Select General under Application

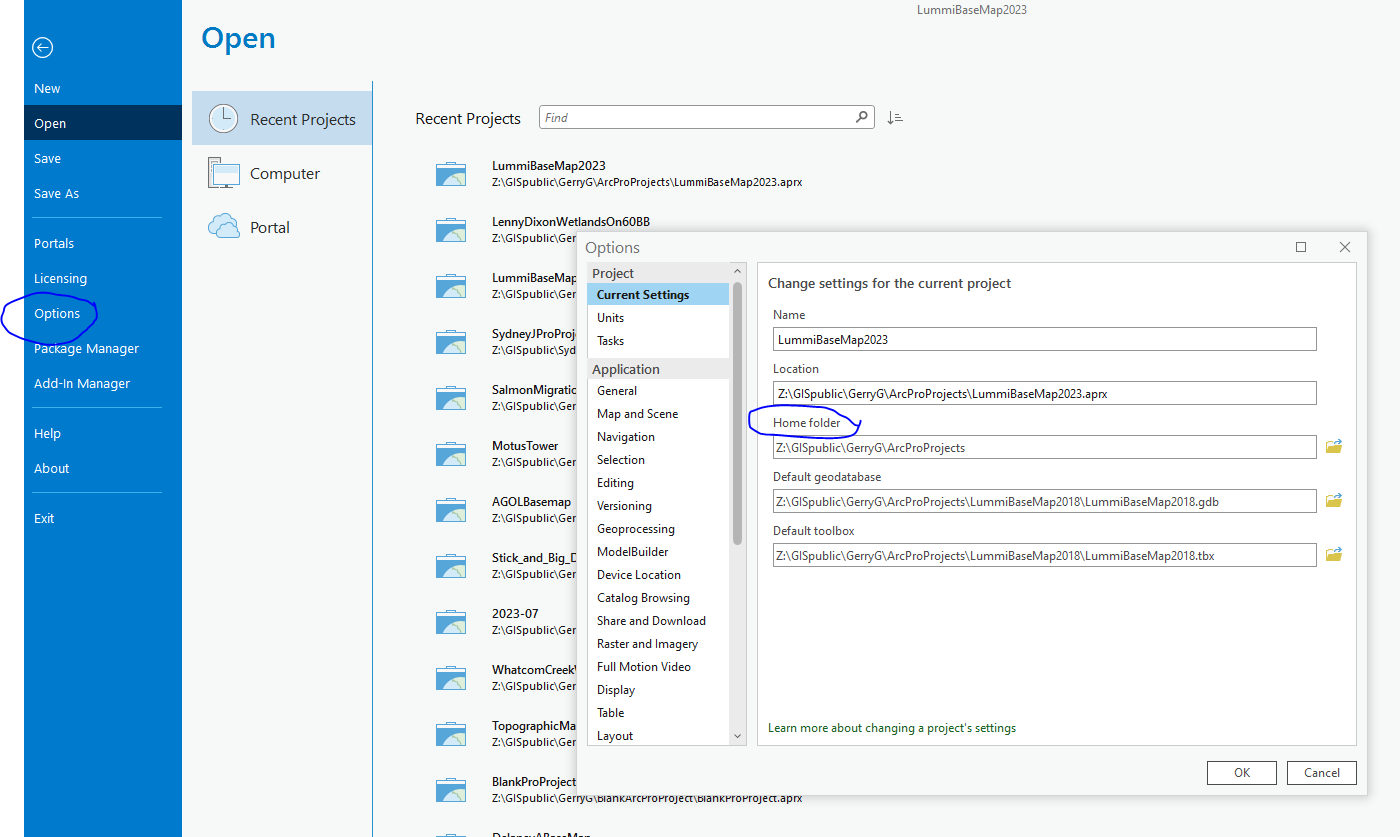tap(659, 390)
